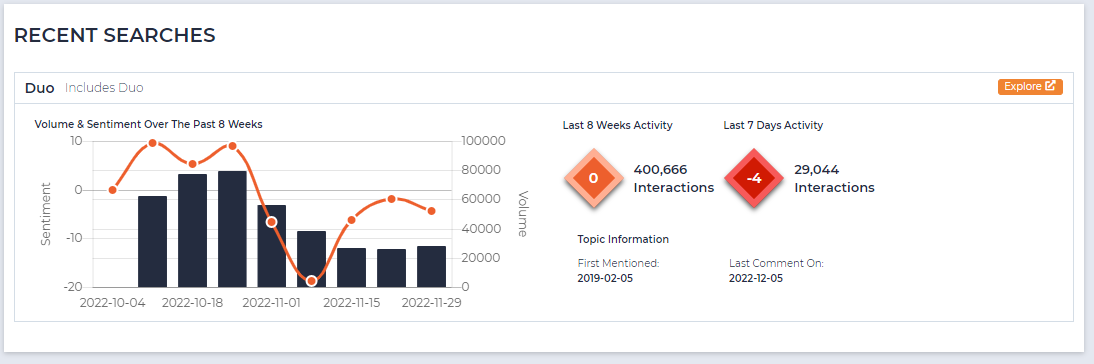Click the 29,044 Interactions figure
1094x364 pixels.
coord(834,179)
